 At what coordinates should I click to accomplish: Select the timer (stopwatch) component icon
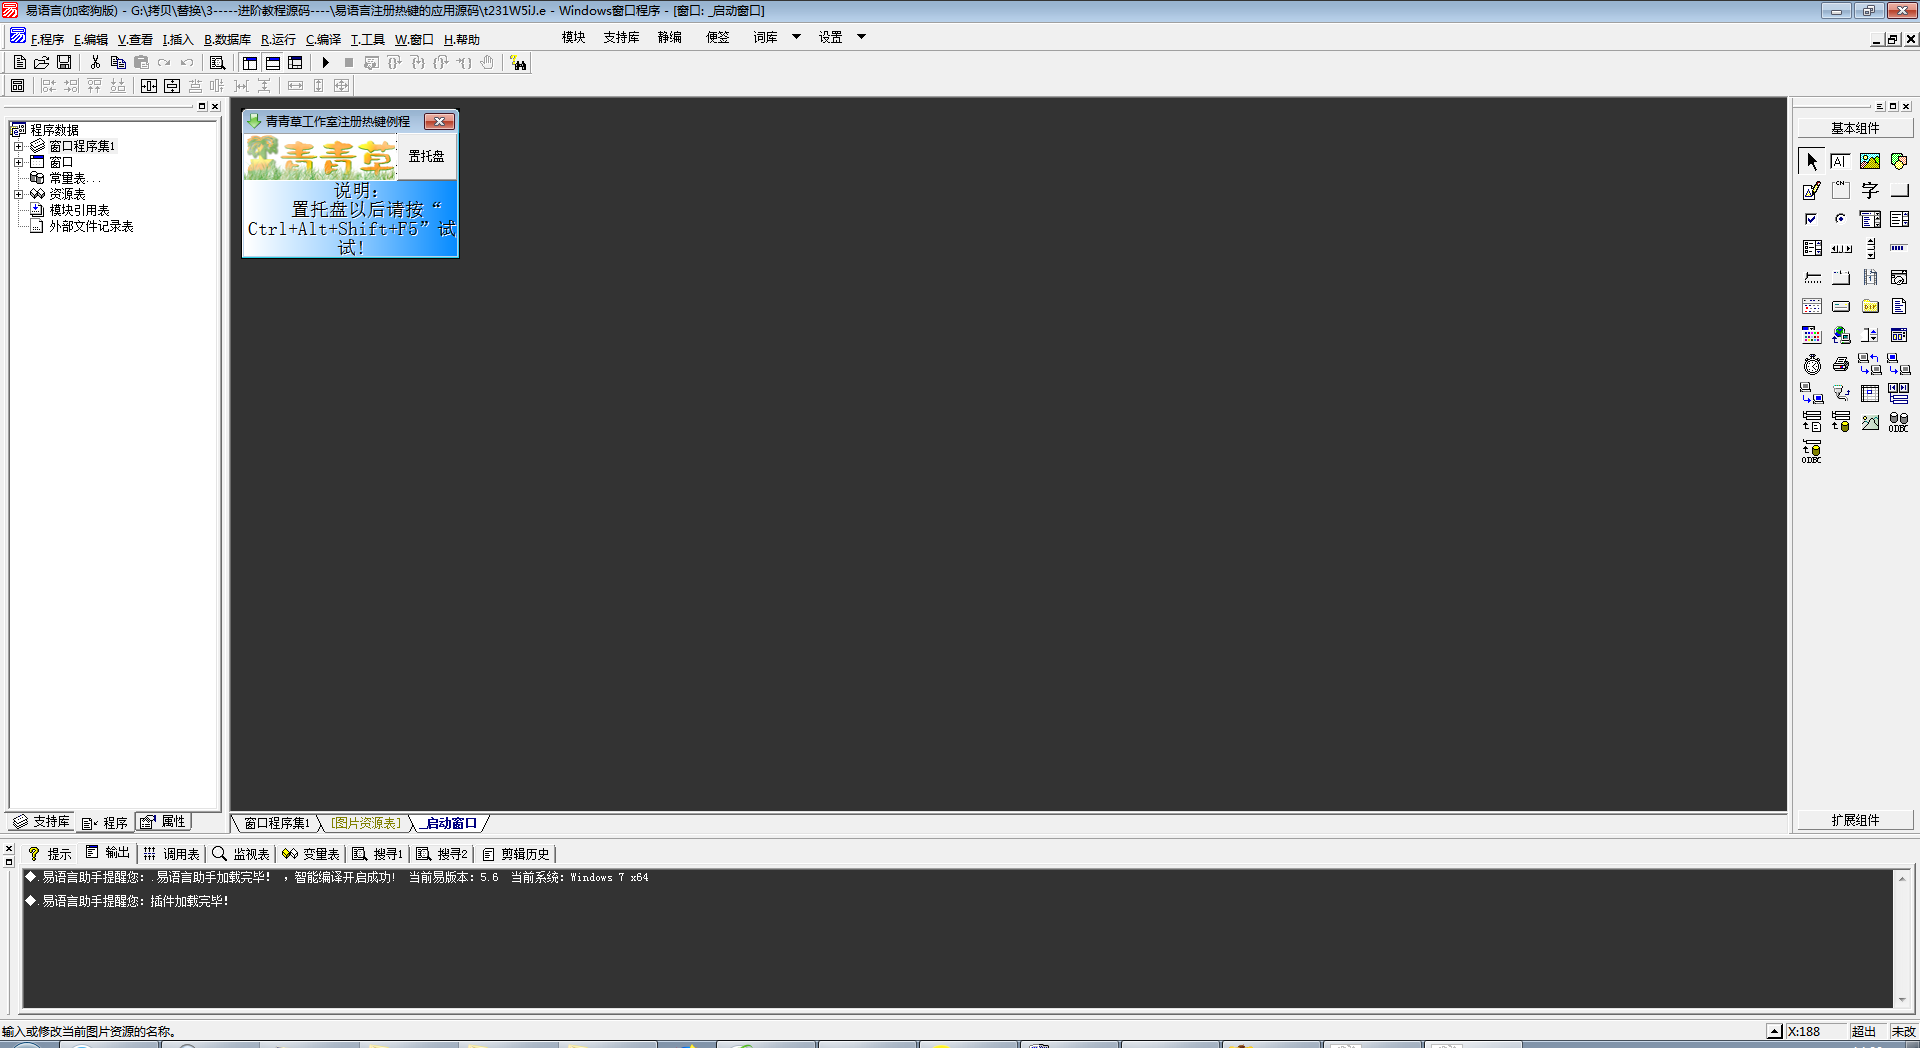pyautogui.click(x=1812, y=365)
